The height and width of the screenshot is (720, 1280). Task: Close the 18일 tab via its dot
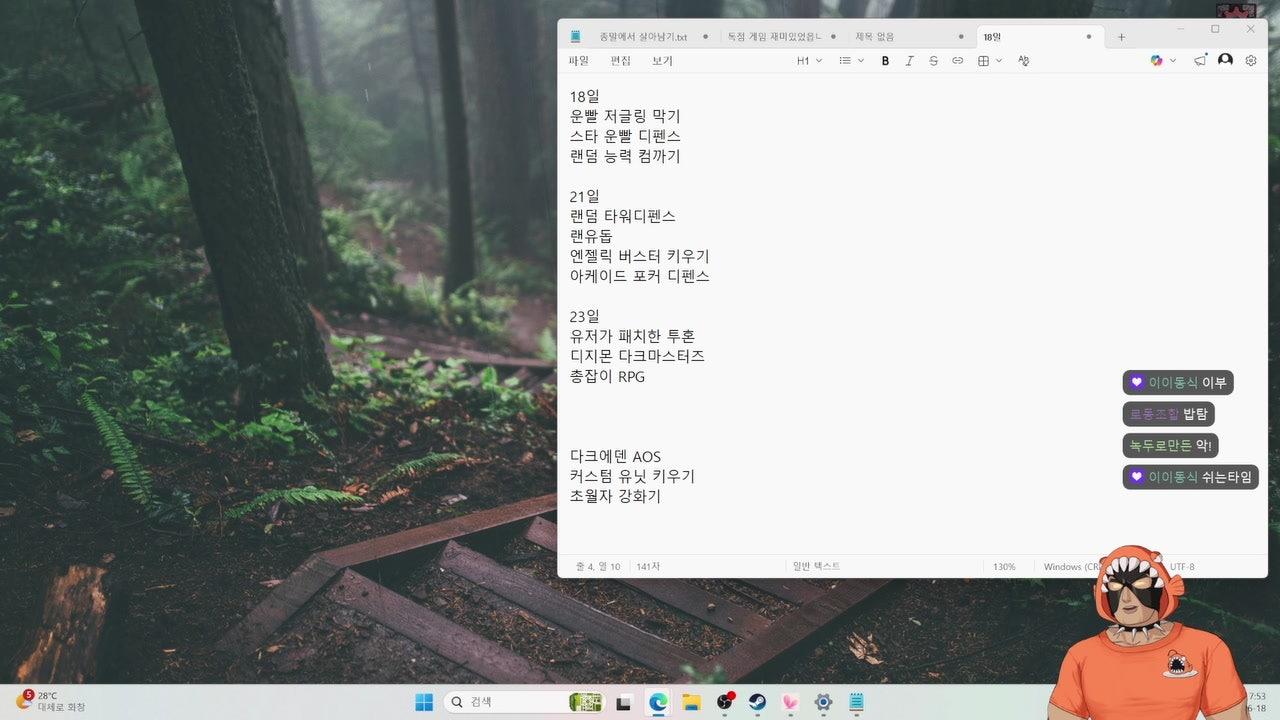(x=1089, y=37)
